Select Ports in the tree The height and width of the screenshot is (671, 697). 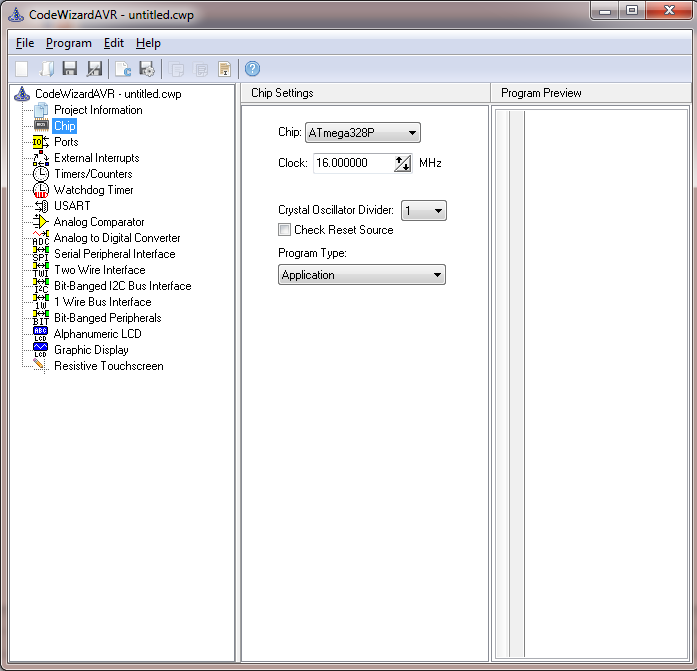(66, 142)
